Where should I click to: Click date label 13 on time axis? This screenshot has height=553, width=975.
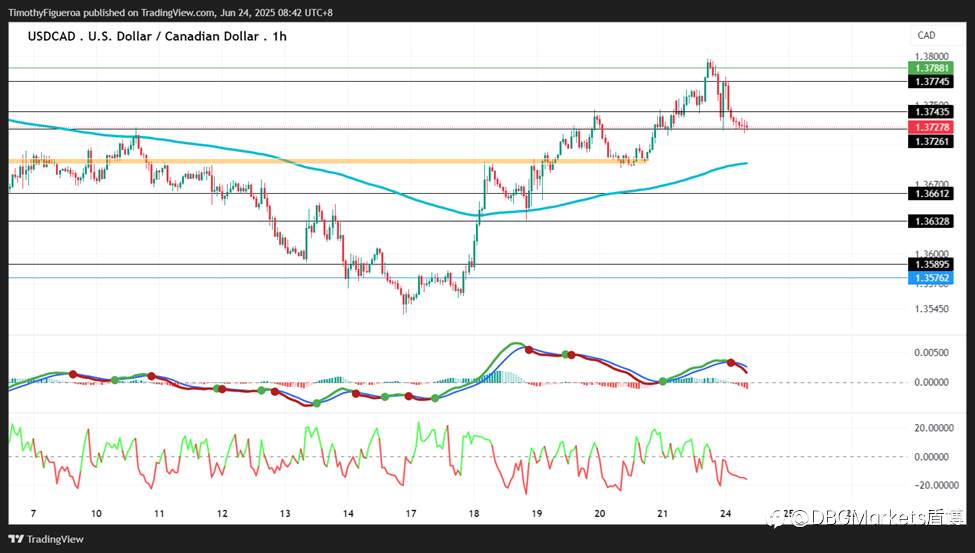coord(285,514)
